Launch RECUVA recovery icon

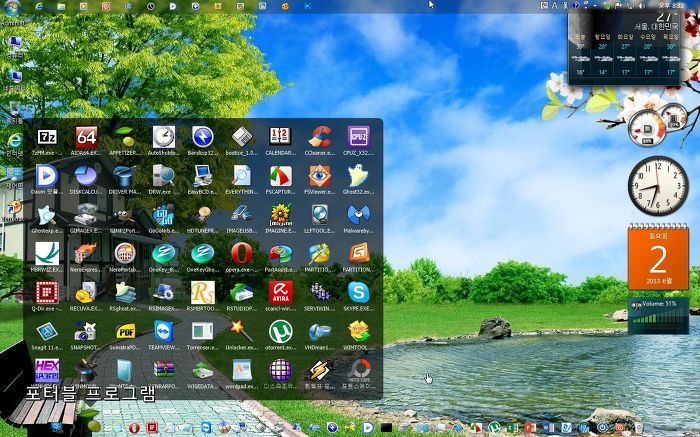coord(86,292)
